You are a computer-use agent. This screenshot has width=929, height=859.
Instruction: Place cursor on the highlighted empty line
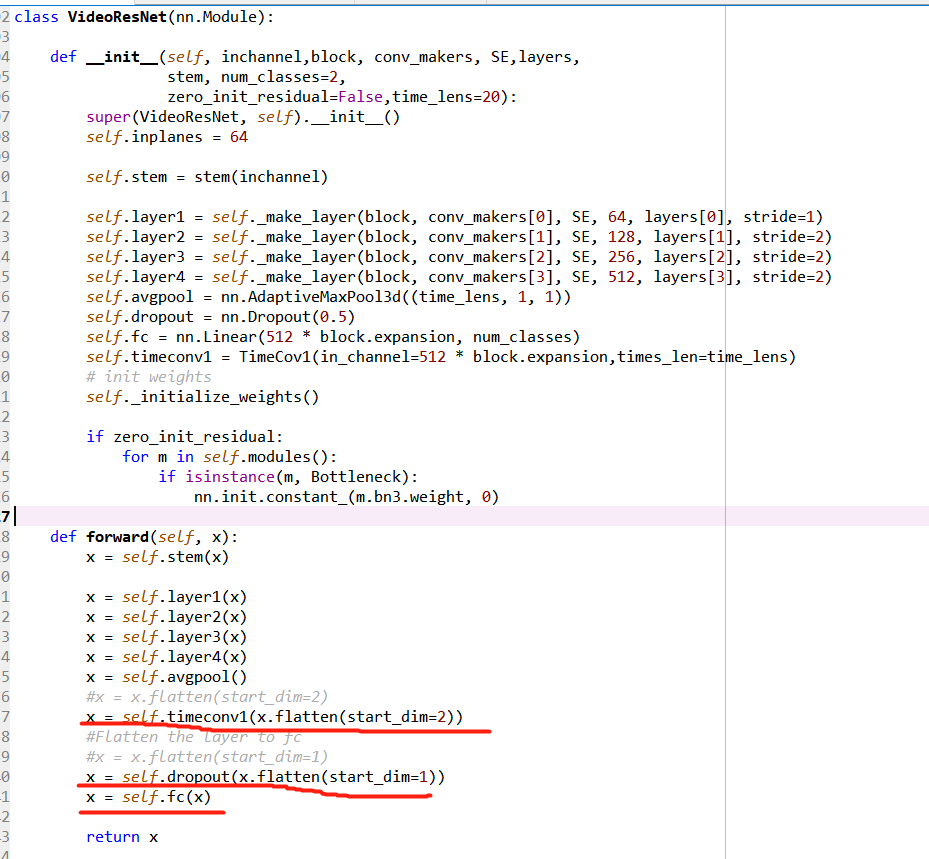tap(400, 516)
